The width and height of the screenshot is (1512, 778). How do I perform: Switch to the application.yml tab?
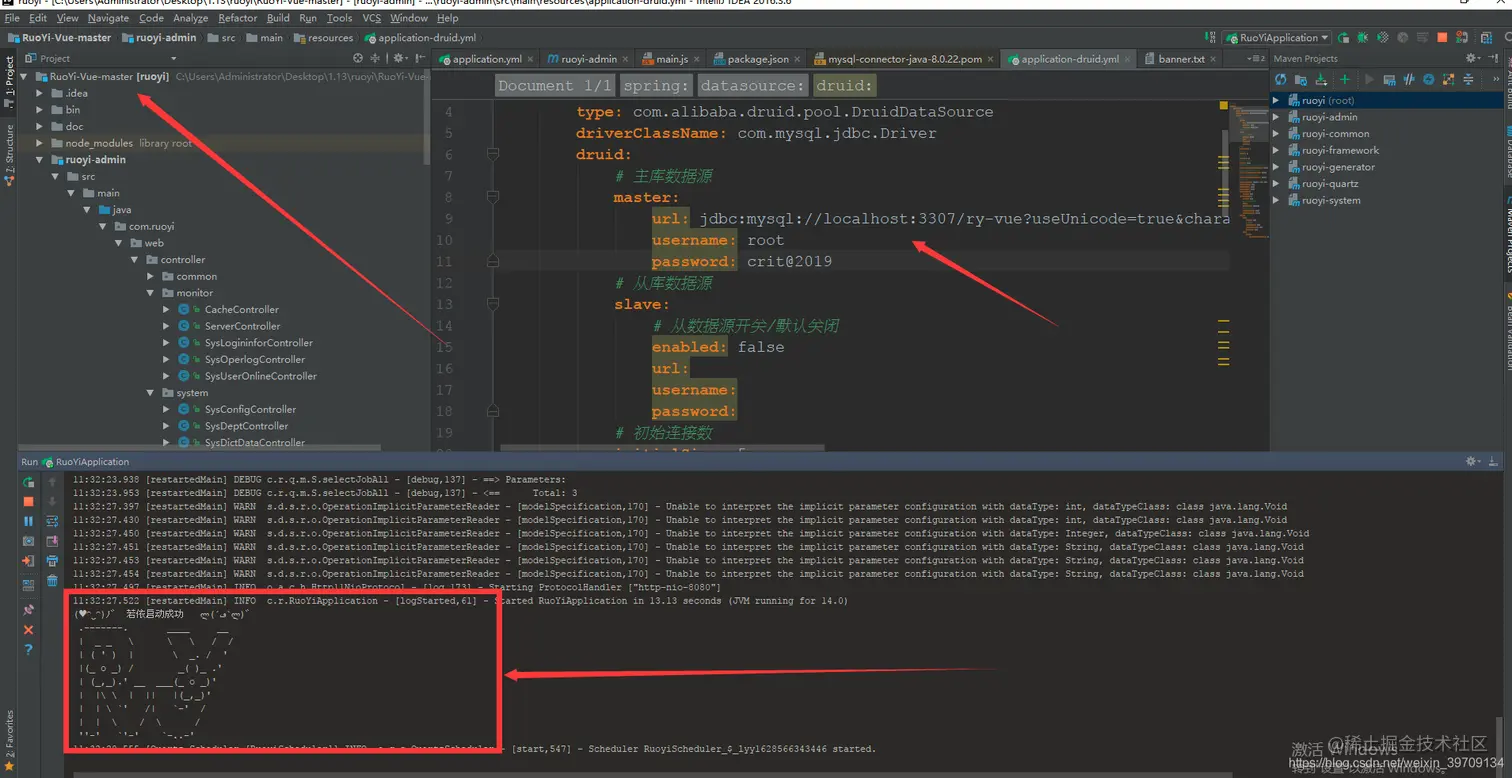(487, 59)
